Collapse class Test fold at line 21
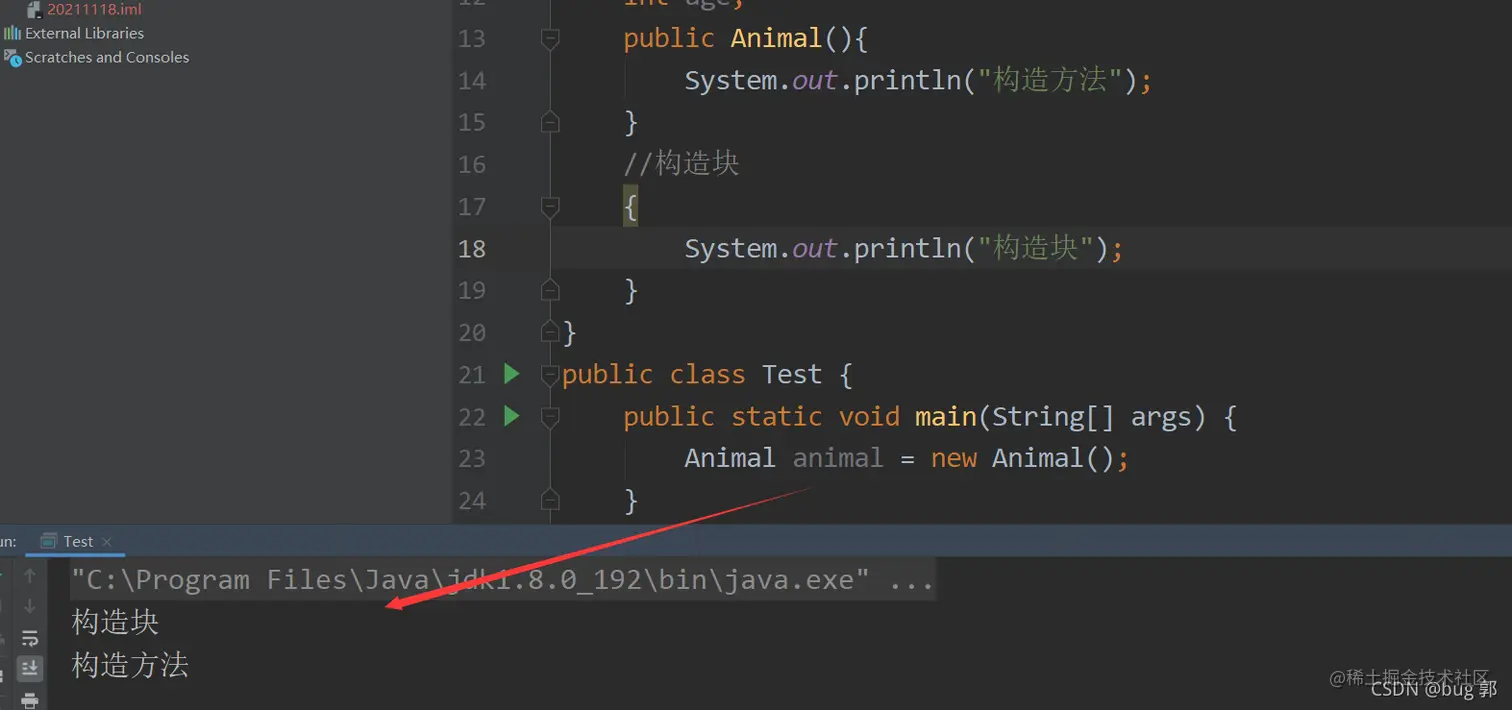The image size is (1512, 710). [x=549, y=374]
